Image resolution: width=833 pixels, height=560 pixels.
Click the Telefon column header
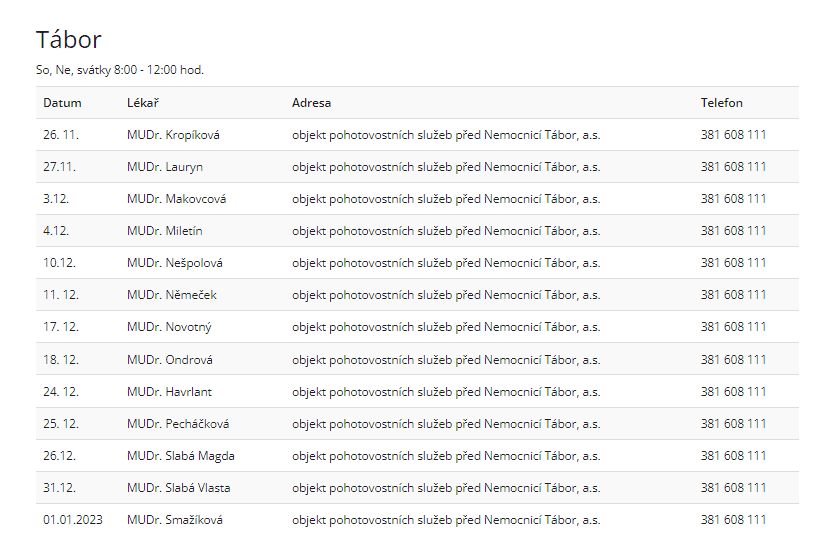[721, 103]
